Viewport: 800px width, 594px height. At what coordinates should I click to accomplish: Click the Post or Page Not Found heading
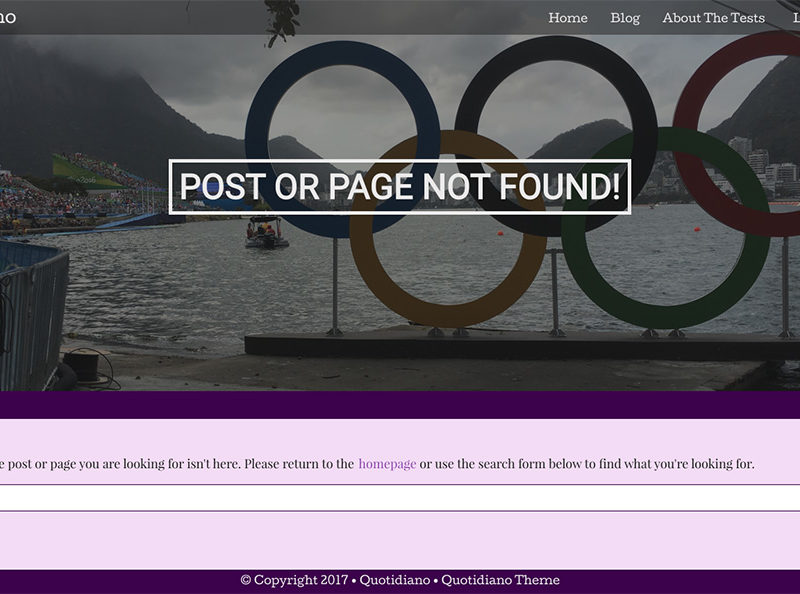(400, 187)
